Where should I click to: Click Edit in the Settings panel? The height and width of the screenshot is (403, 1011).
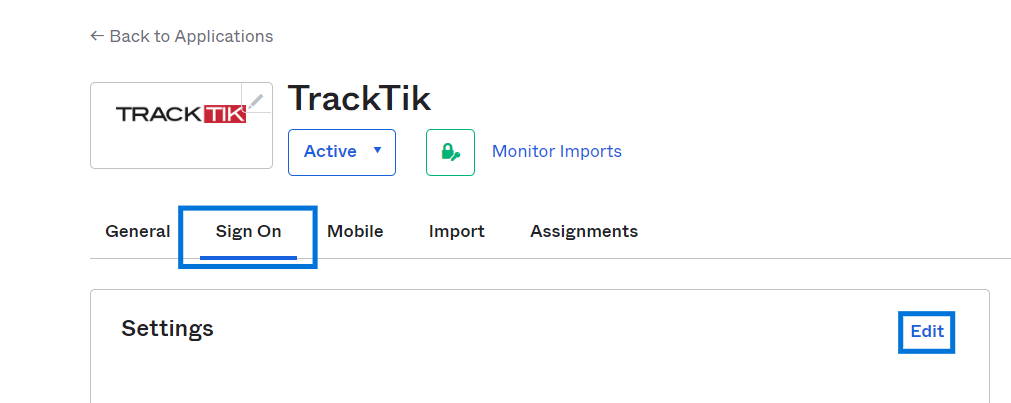click(x=927, y=331)
